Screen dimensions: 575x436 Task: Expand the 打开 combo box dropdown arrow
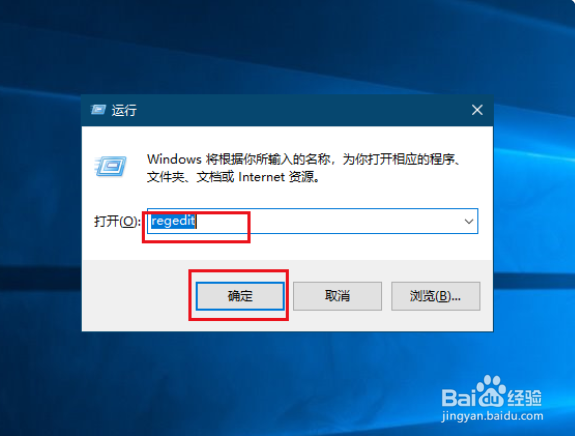[x=469, y=221]
